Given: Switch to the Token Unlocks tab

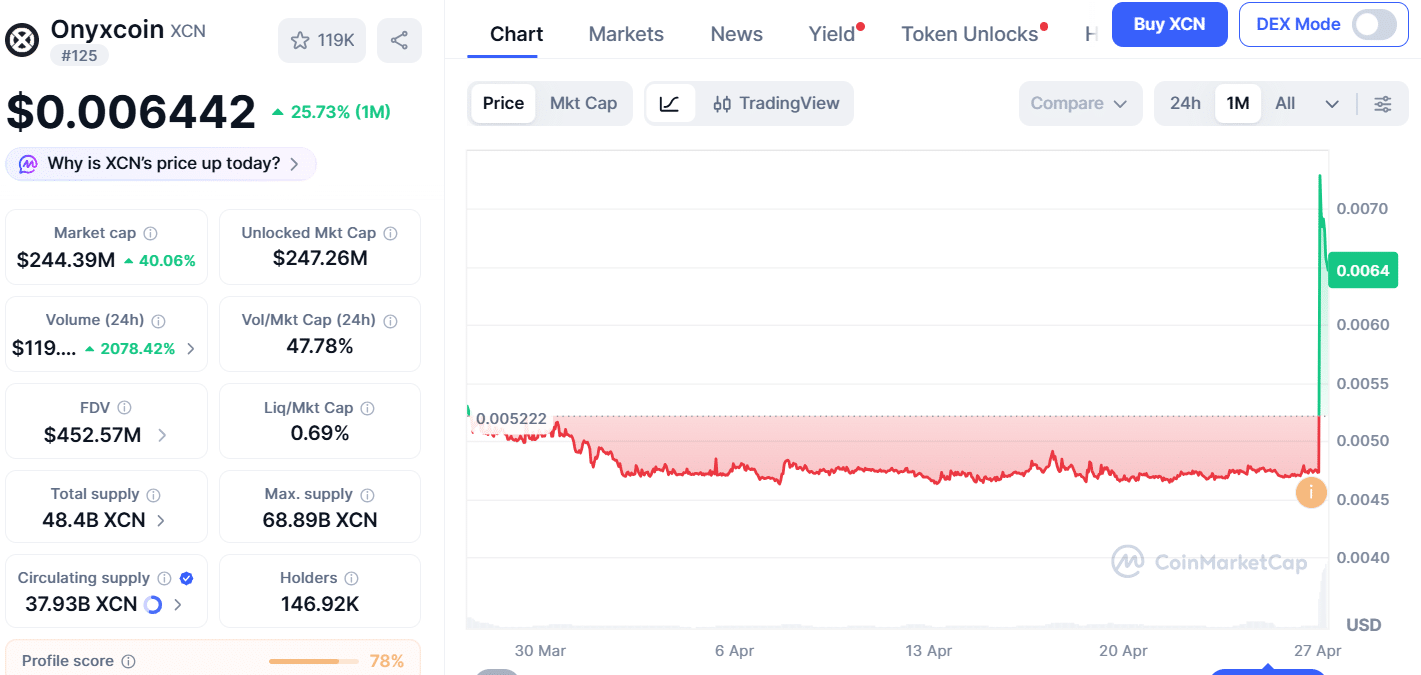Looking at the screenshot, I should click(970, 34).
